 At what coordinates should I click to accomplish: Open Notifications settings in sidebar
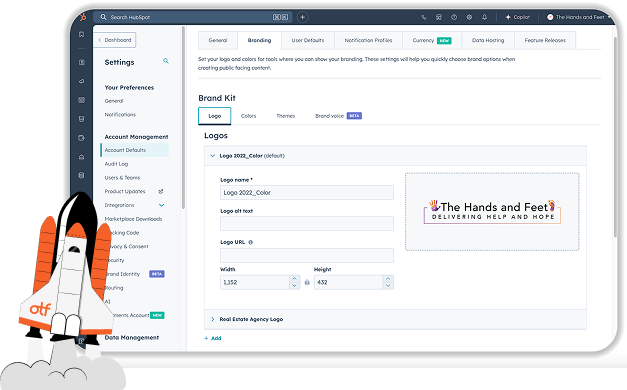click(120, 115)
